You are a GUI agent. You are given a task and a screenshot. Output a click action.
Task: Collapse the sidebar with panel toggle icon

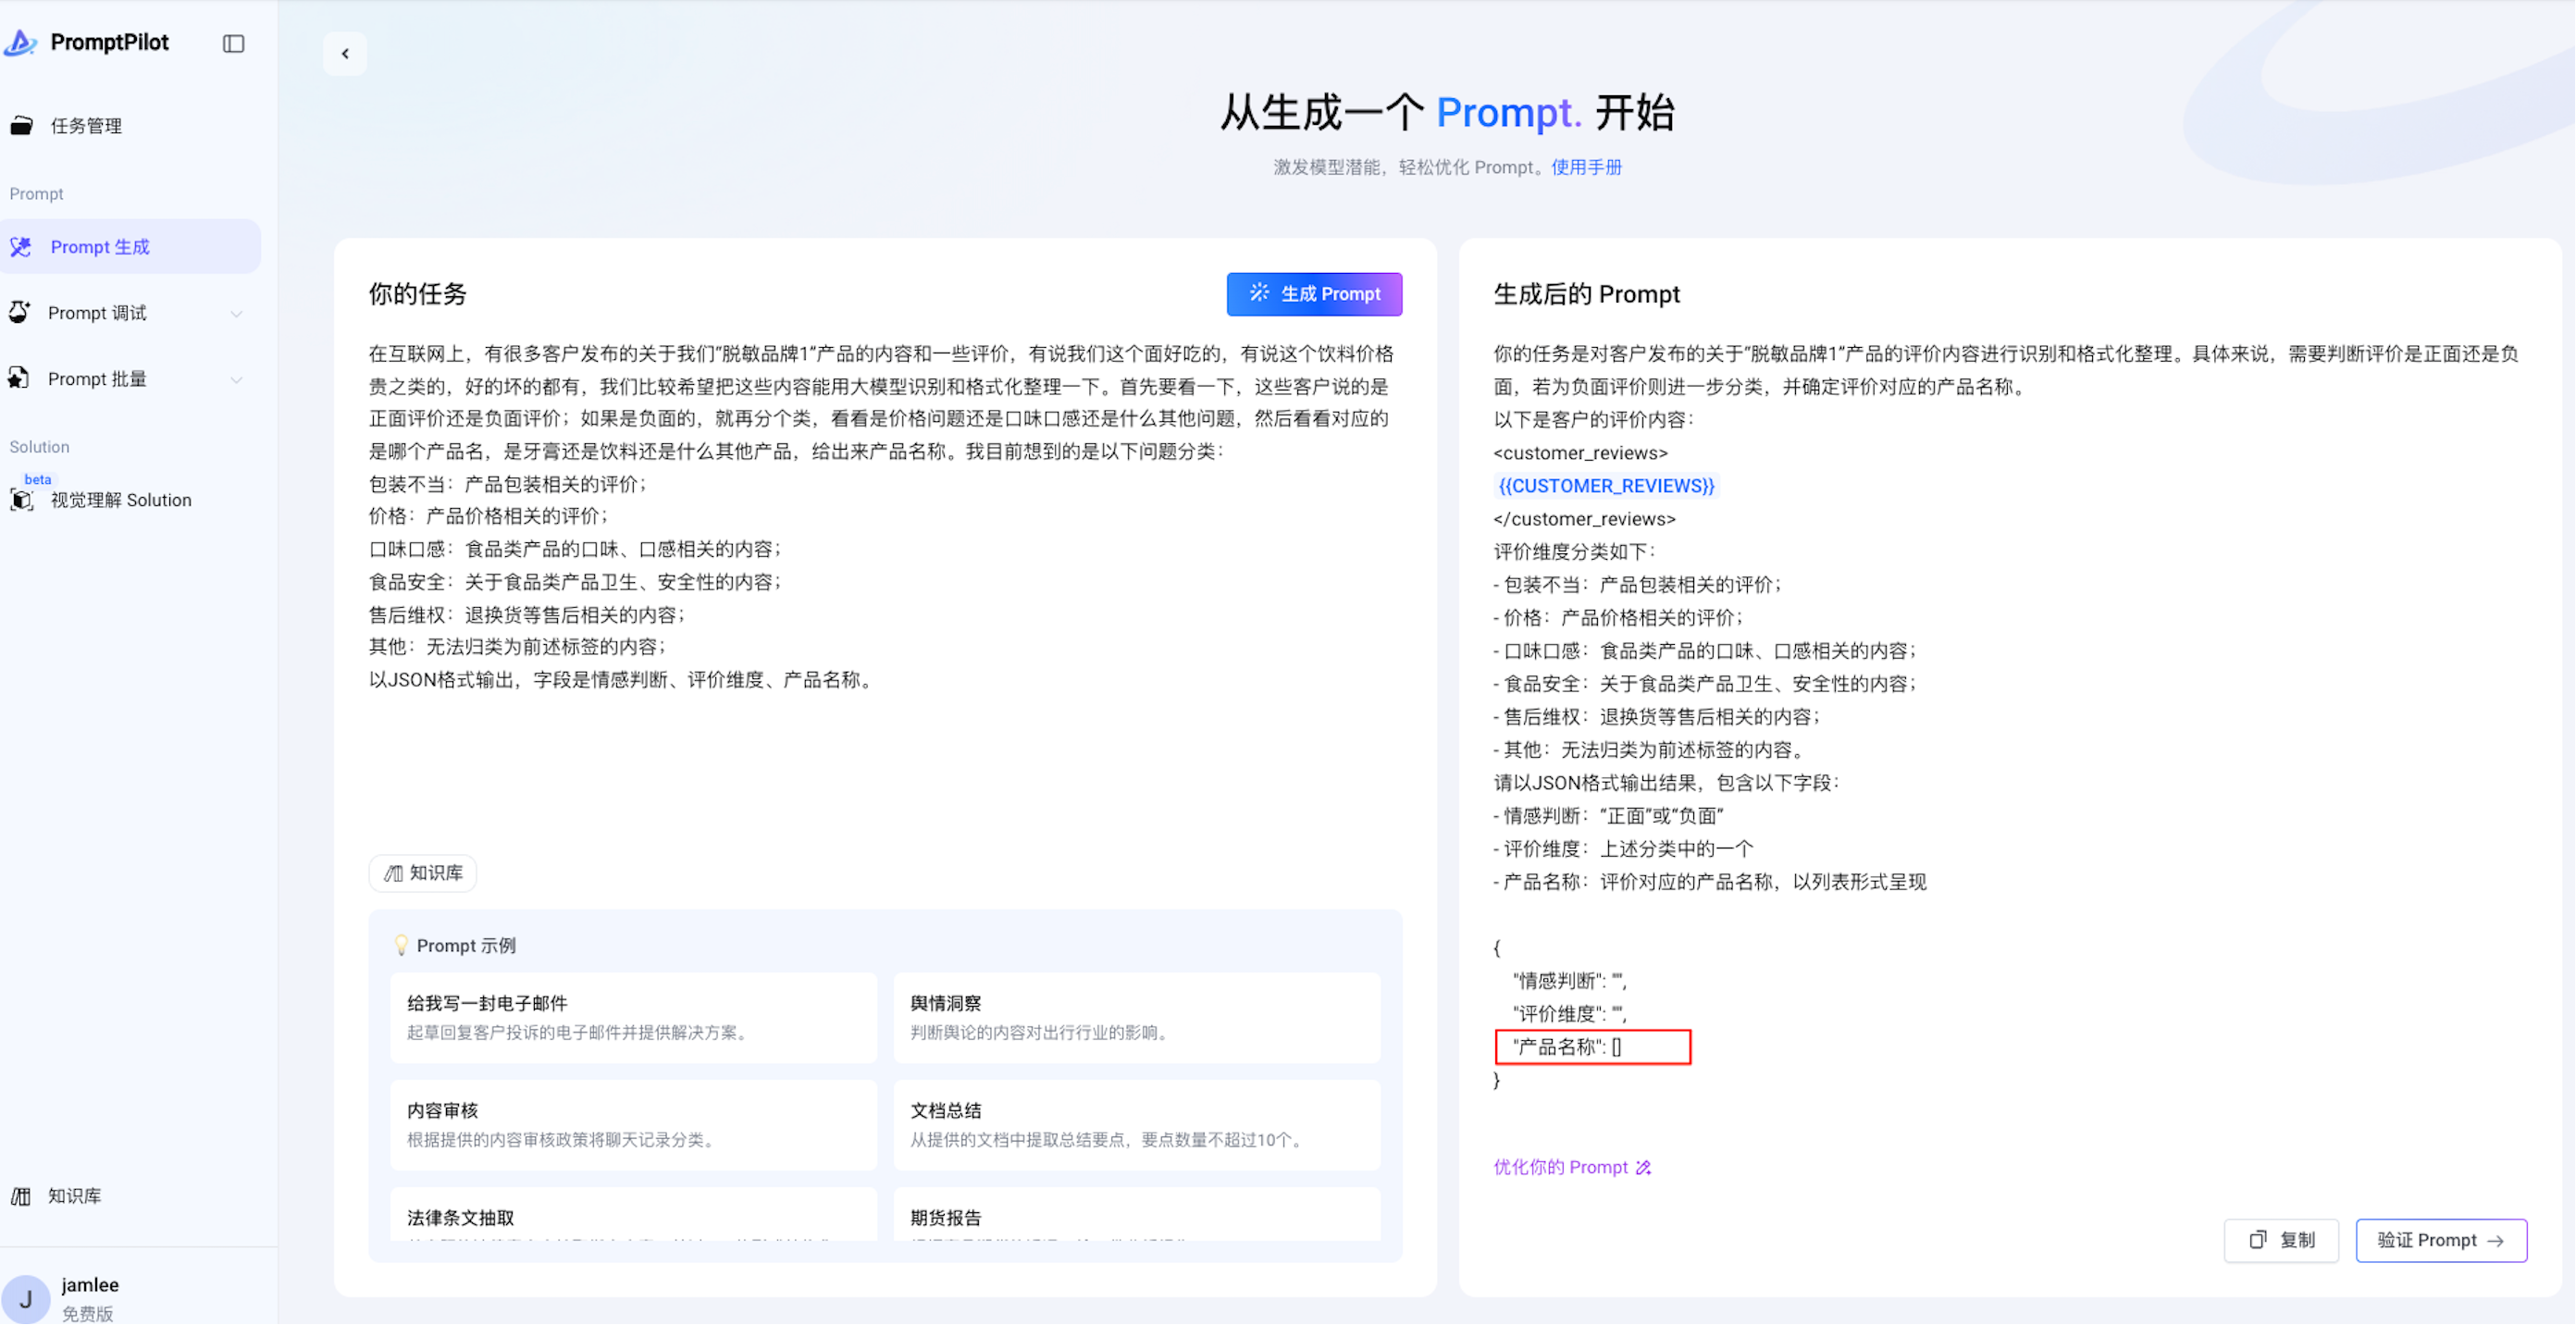tap(233, 43)
